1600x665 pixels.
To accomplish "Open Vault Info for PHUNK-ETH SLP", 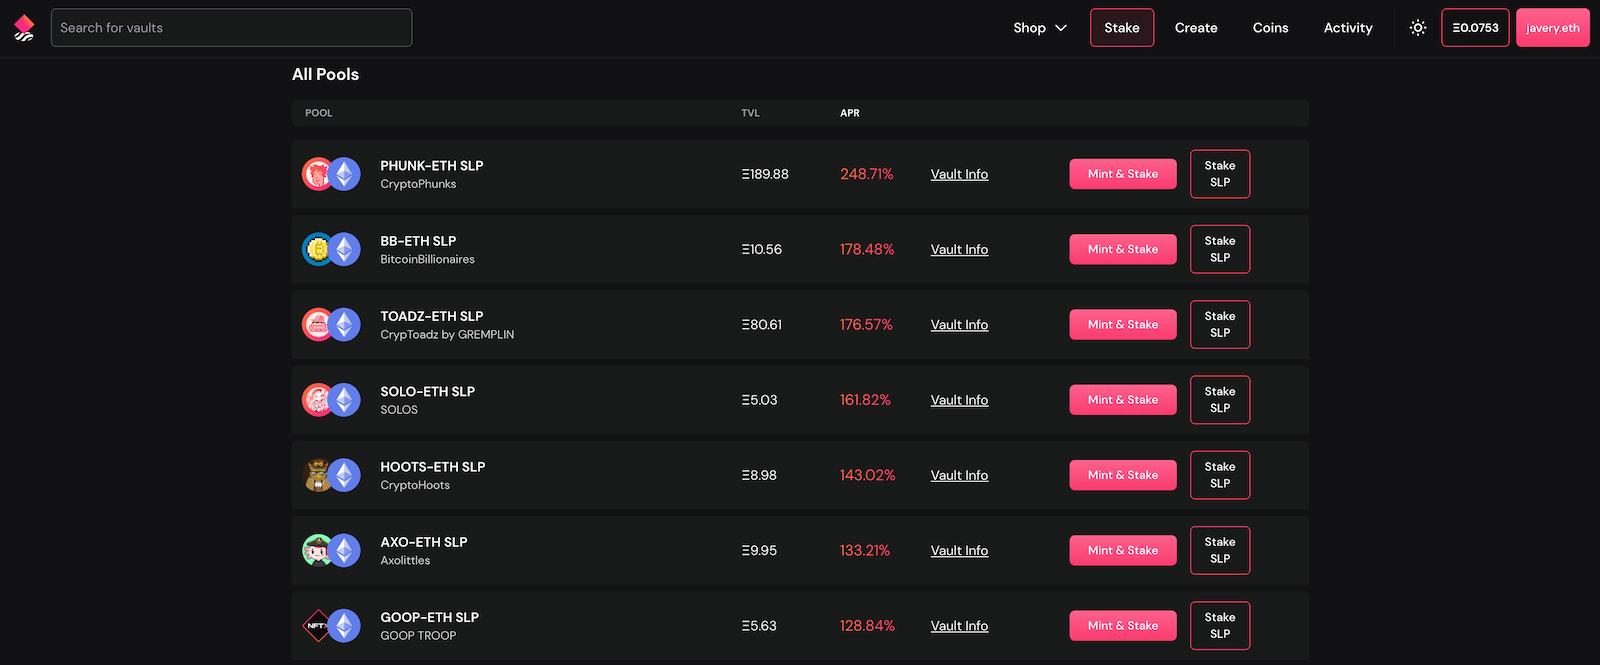I will click(x=959, y=174).
